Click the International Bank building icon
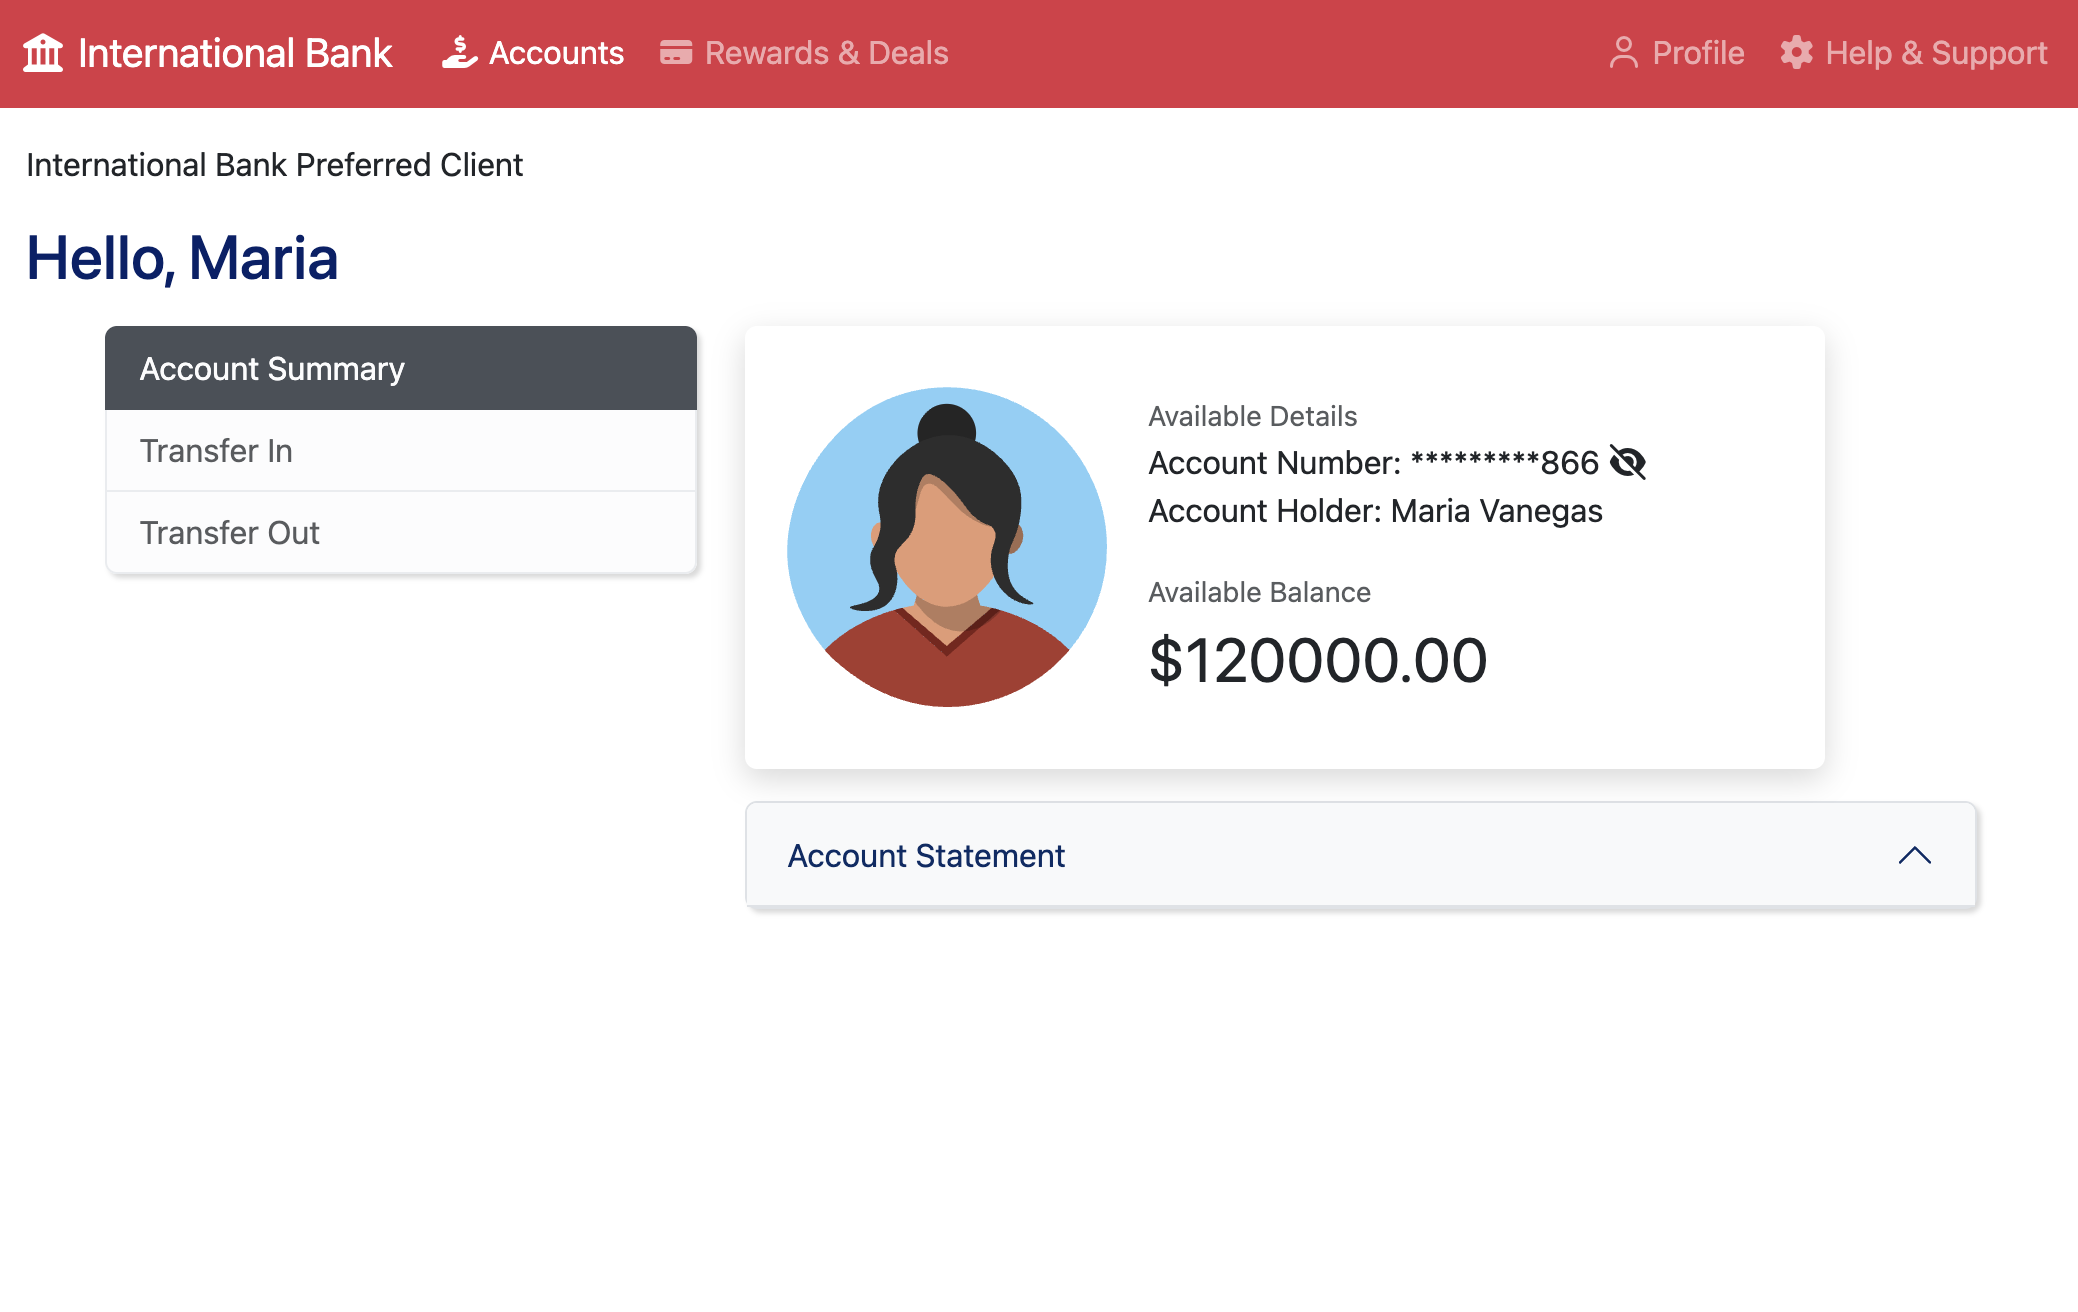The width and height of the screenshot is (2078, 1312). [x=43, y=52]
